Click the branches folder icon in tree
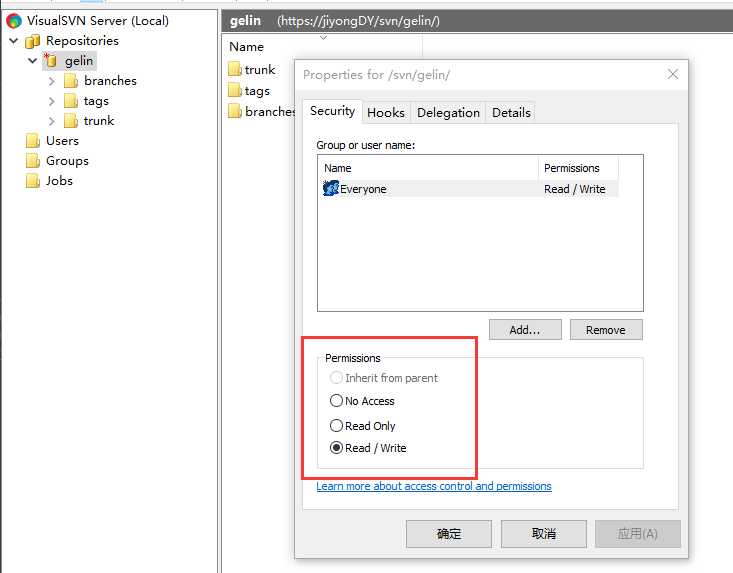The width and height of the screenshot is (733, 573). (71, 81)
